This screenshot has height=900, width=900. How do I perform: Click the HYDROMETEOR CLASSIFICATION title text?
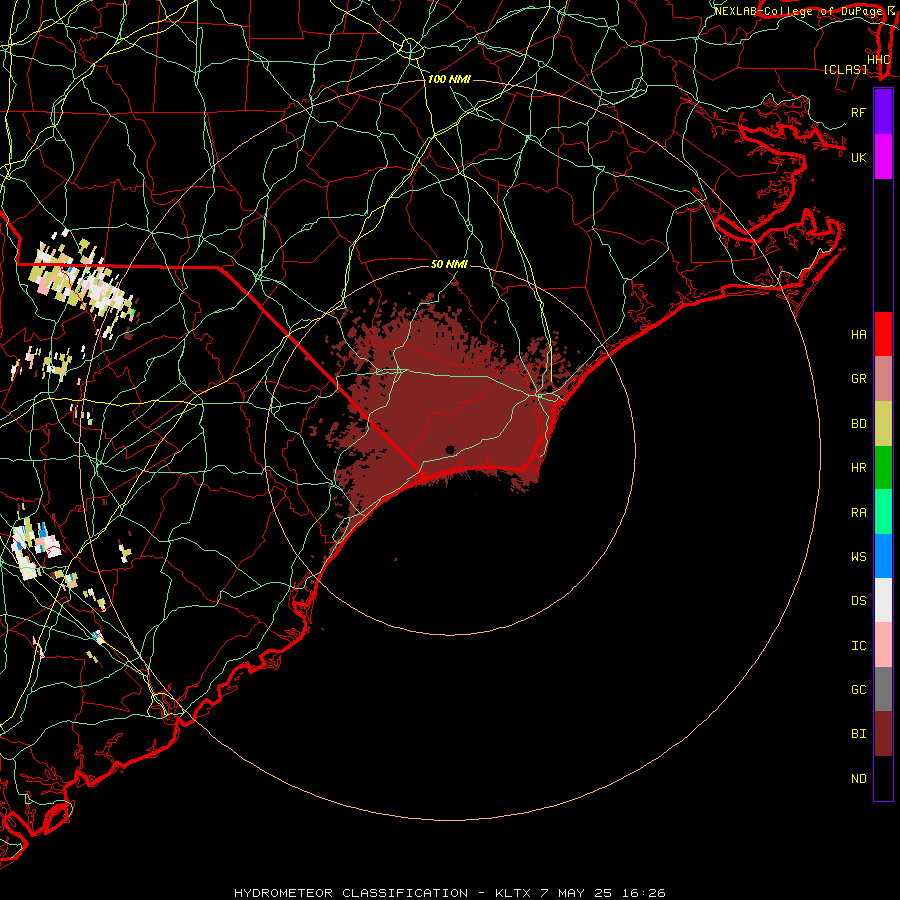coord(351,893)
